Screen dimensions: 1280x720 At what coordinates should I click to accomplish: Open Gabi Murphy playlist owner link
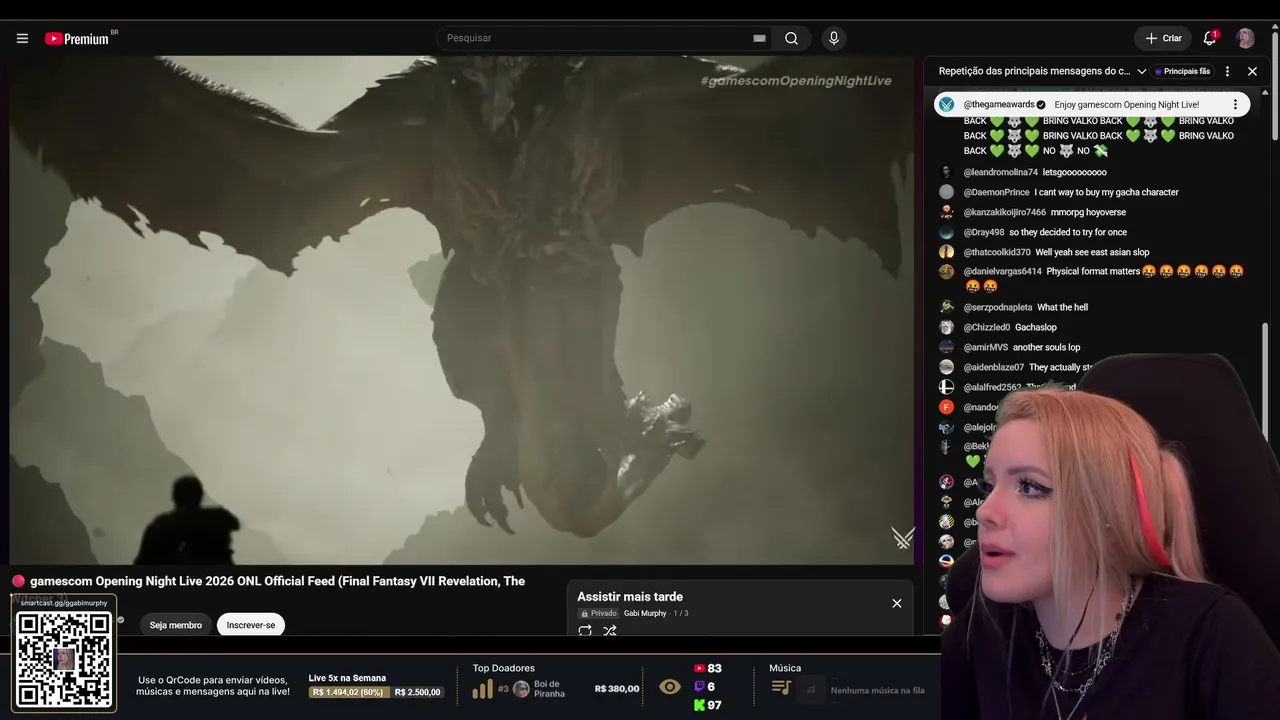645,613
